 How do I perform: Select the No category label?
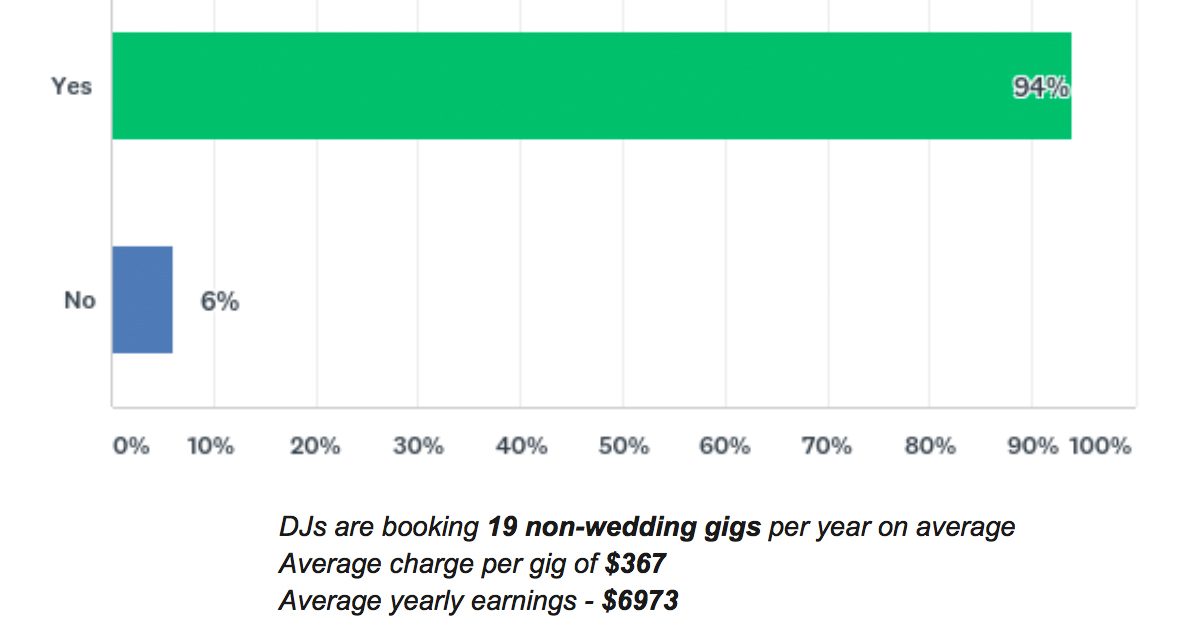[x=79, y=301]
